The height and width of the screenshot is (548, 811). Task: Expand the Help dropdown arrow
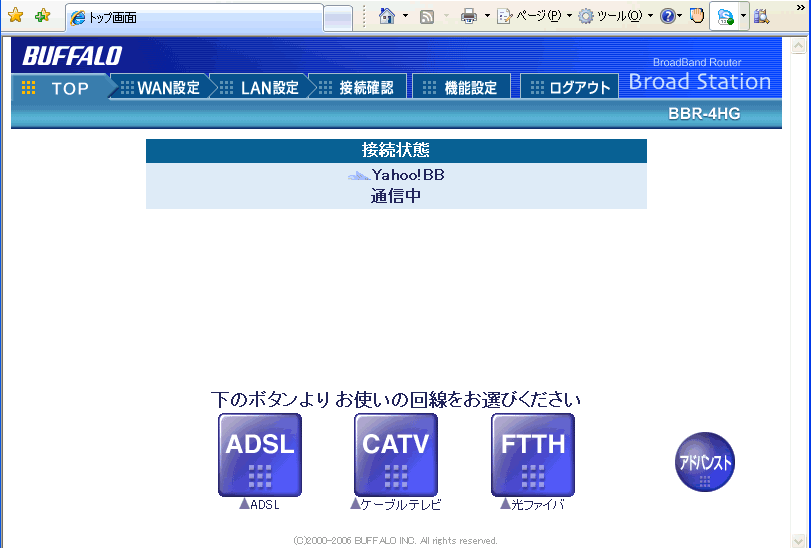point(680,17)
